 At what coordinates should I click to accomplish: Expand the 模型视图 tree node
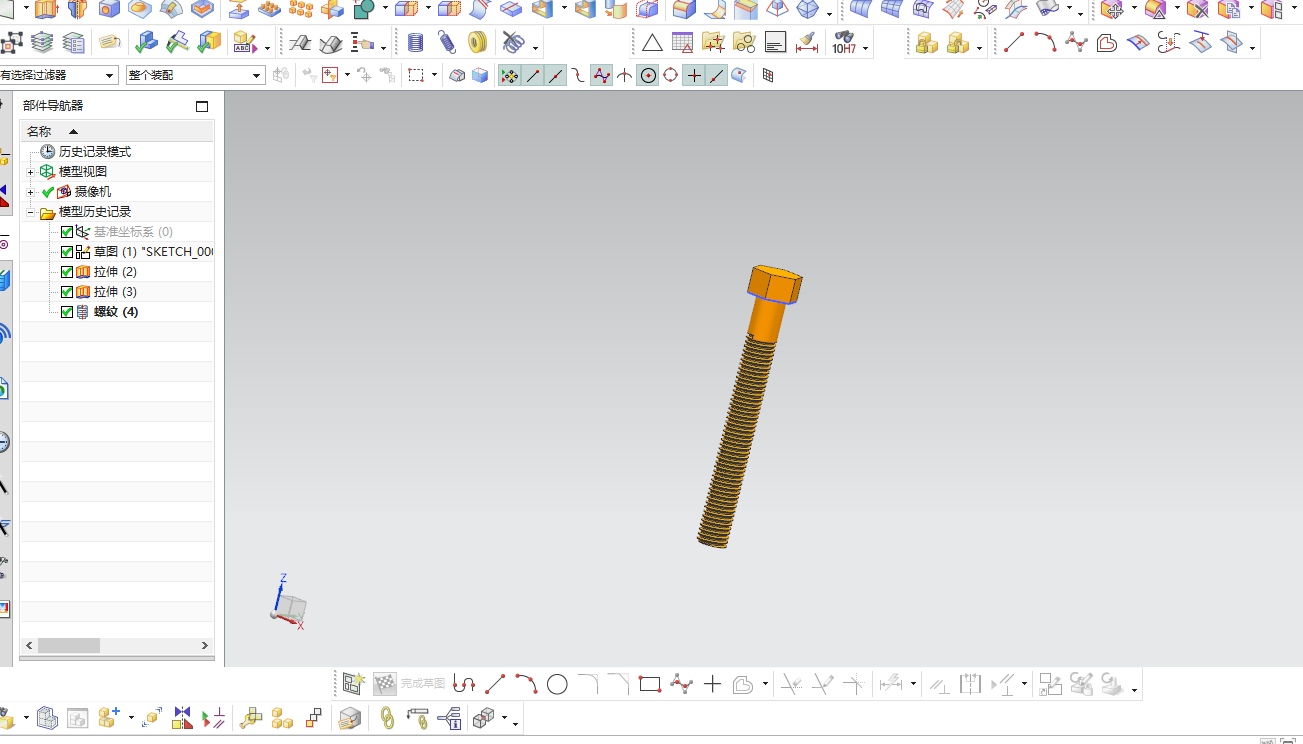tap(30, 172)
